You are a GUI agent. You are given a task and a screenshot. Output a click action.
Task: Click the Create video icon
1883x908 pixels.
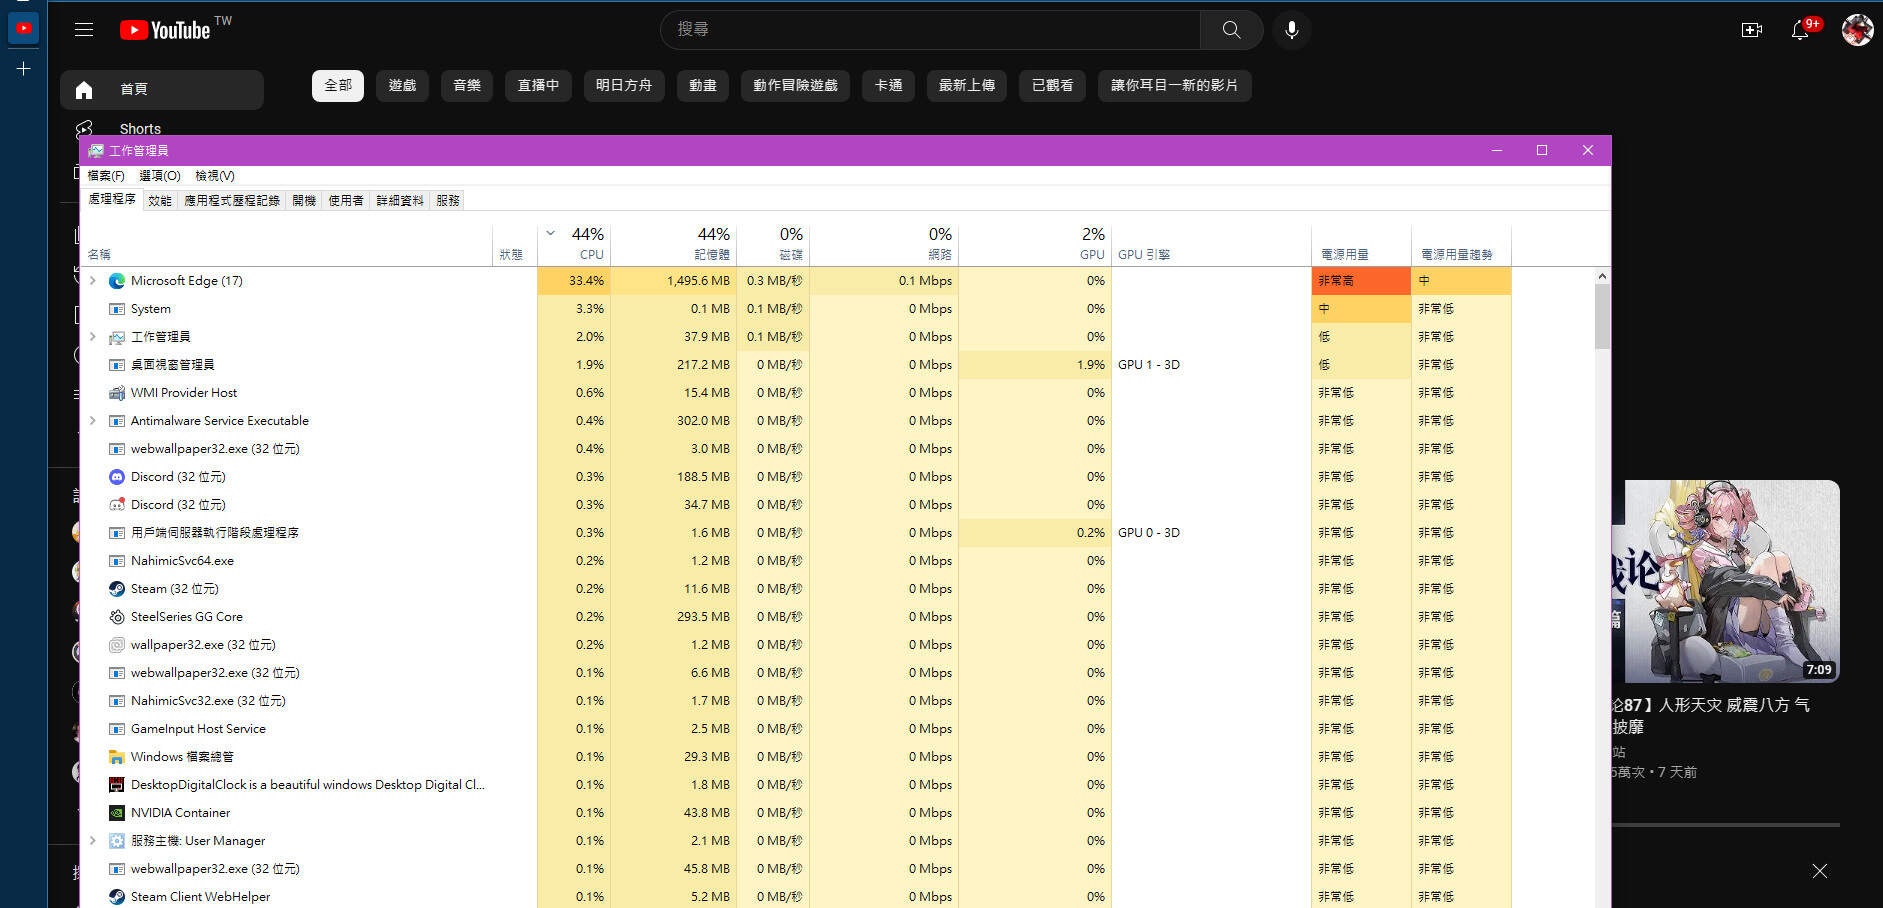(x=1751, y=30)
